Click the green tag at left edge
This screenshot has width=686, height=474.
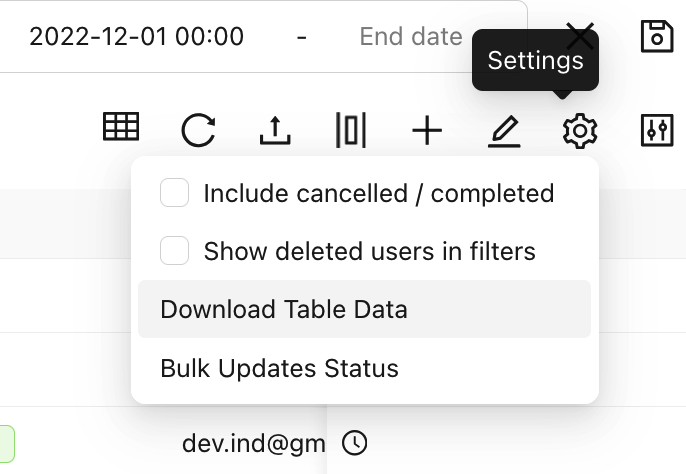[6, 442]
